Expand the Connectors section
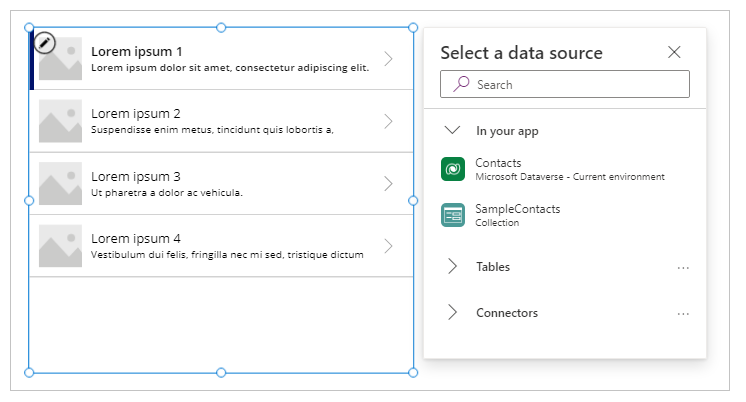 [453, 313]
